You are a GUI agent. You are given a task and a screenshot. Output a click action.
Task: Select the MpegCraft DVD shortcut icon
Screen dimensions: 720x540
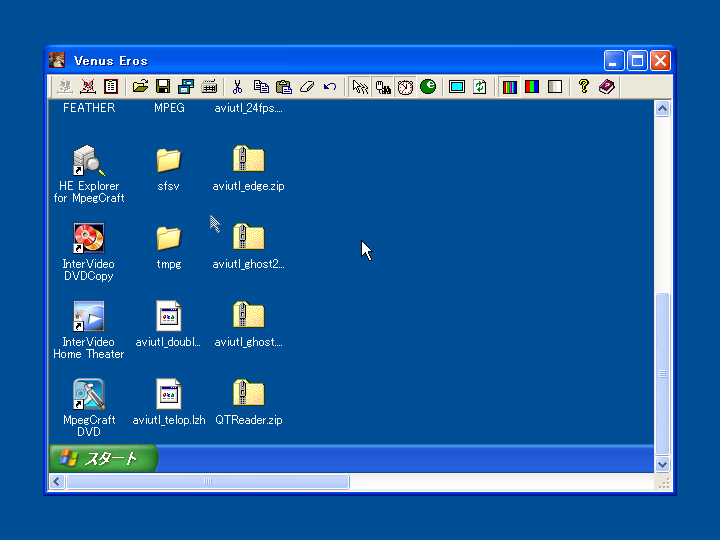(x=89, y=394)
